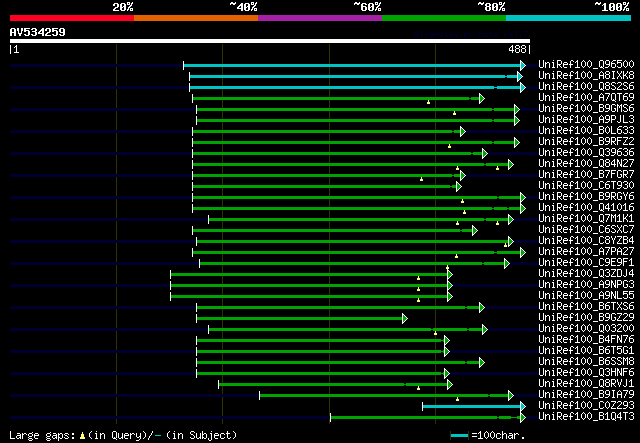Screen dimensions: 640x443
Task: Click the green ~80% identity color segment
Action: (444, 18)
